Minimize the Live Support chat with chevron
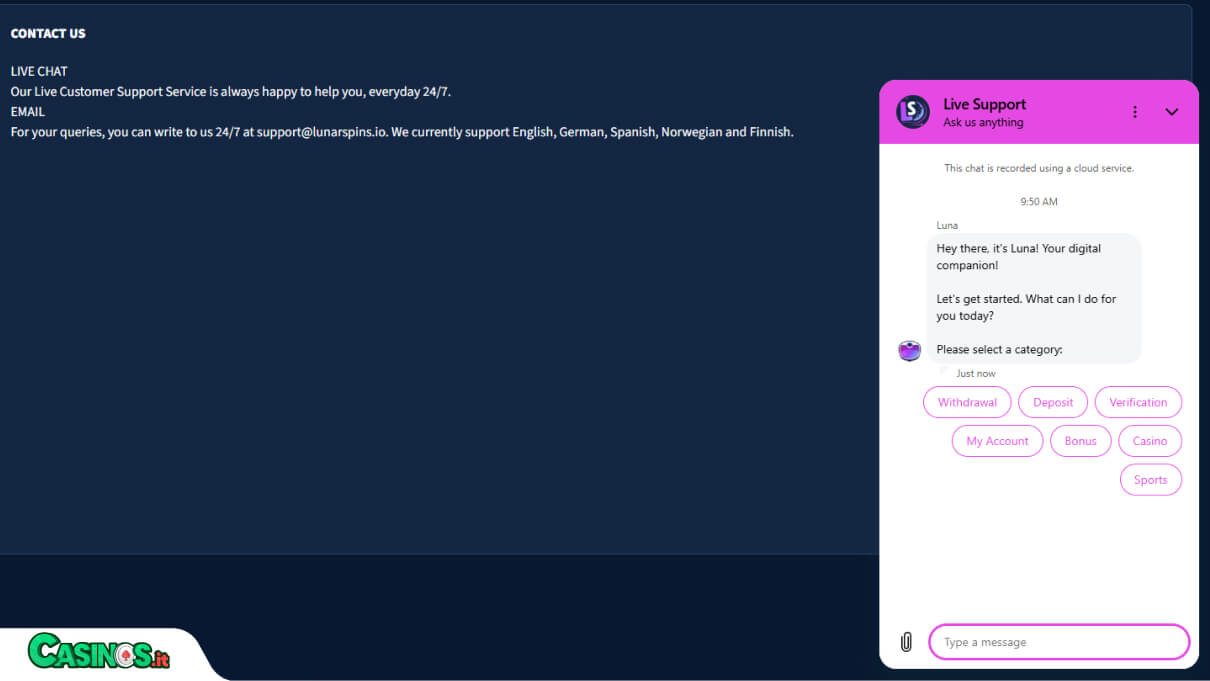The height and width of the screenshot is (681, 1210). [1172, 112]
